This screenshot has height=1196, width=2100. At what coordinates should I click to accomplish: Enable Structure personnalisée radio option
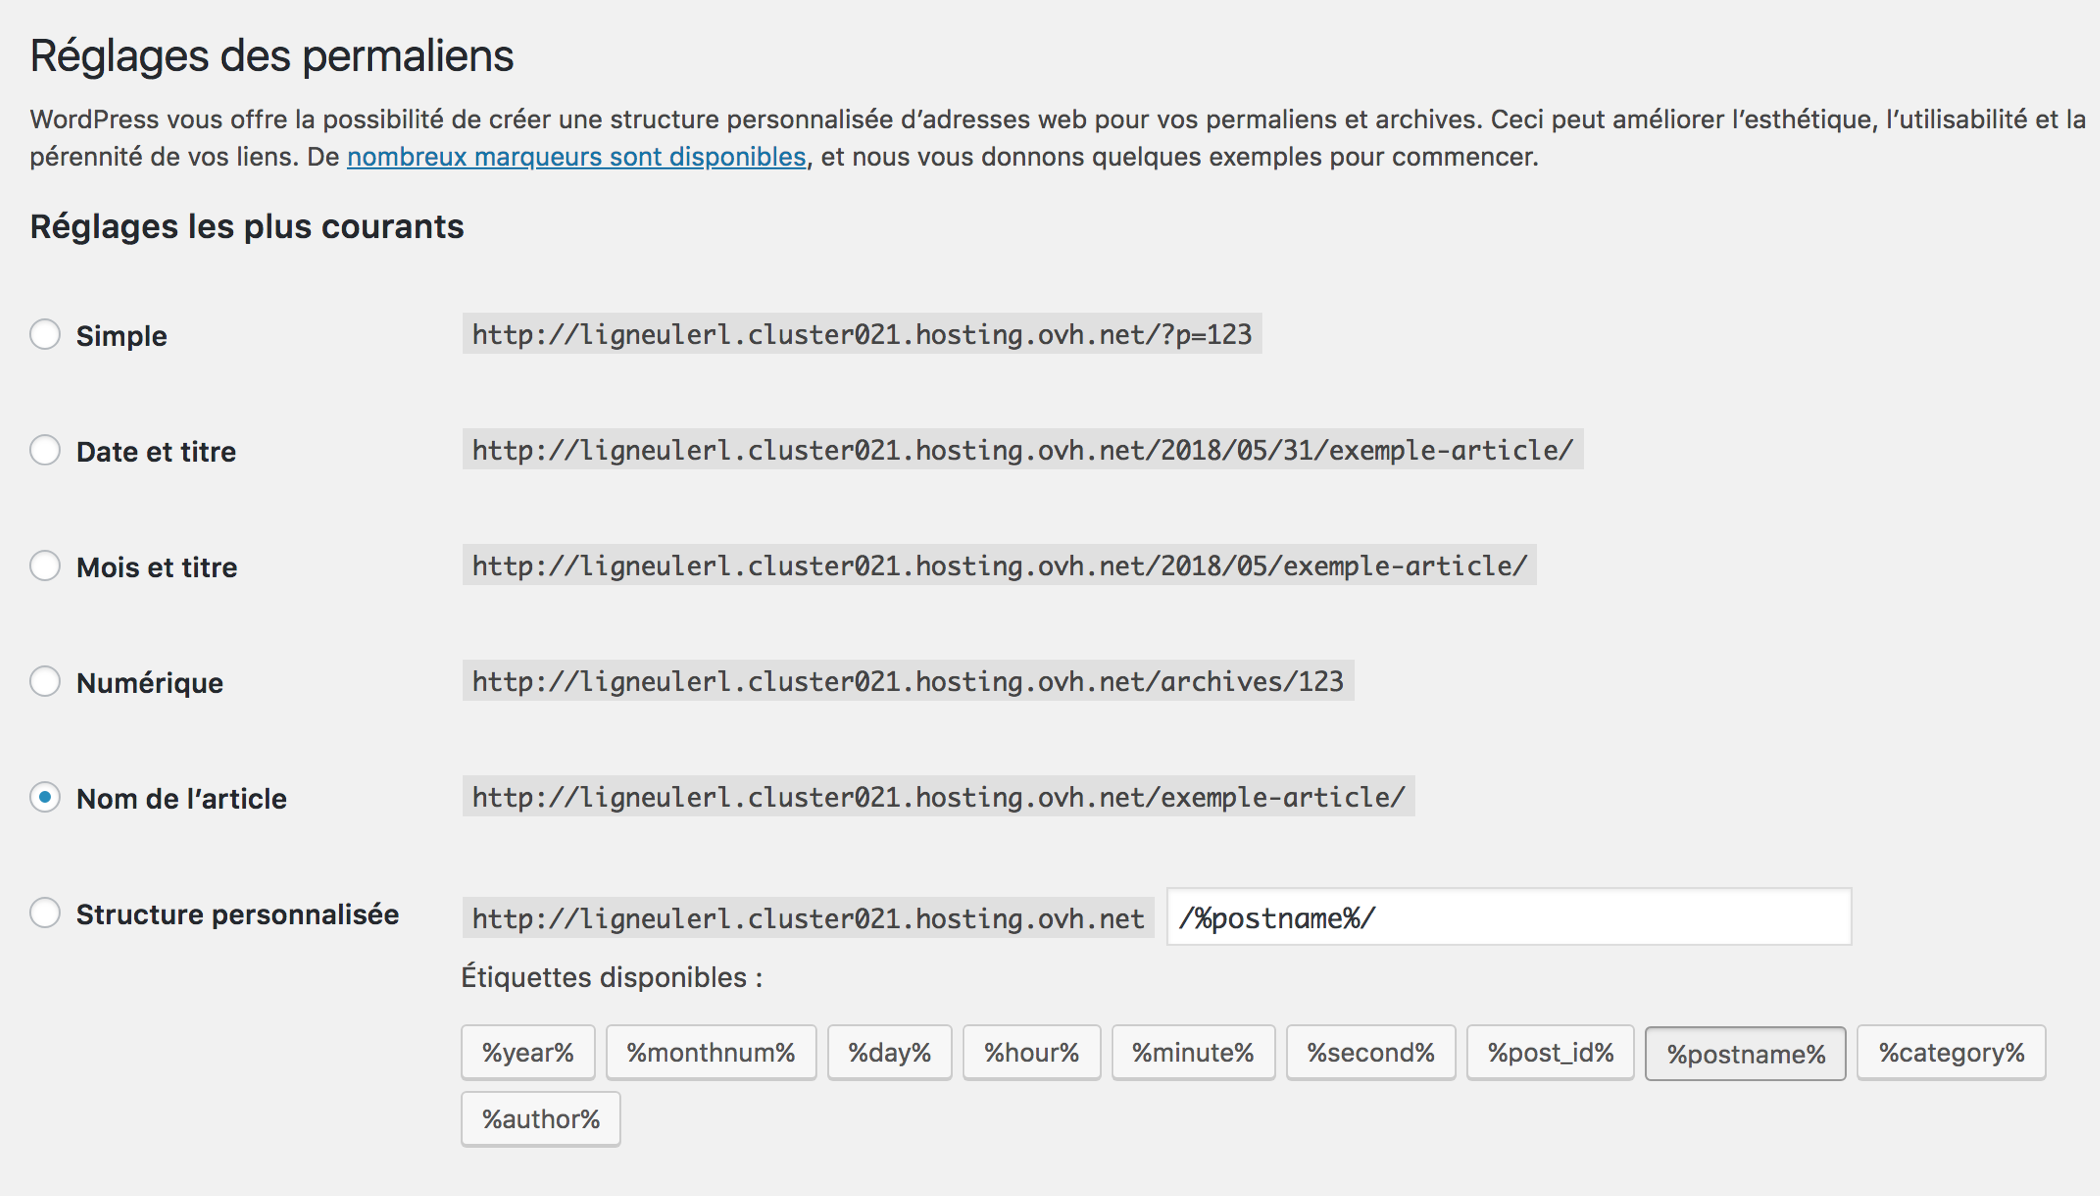45,913
